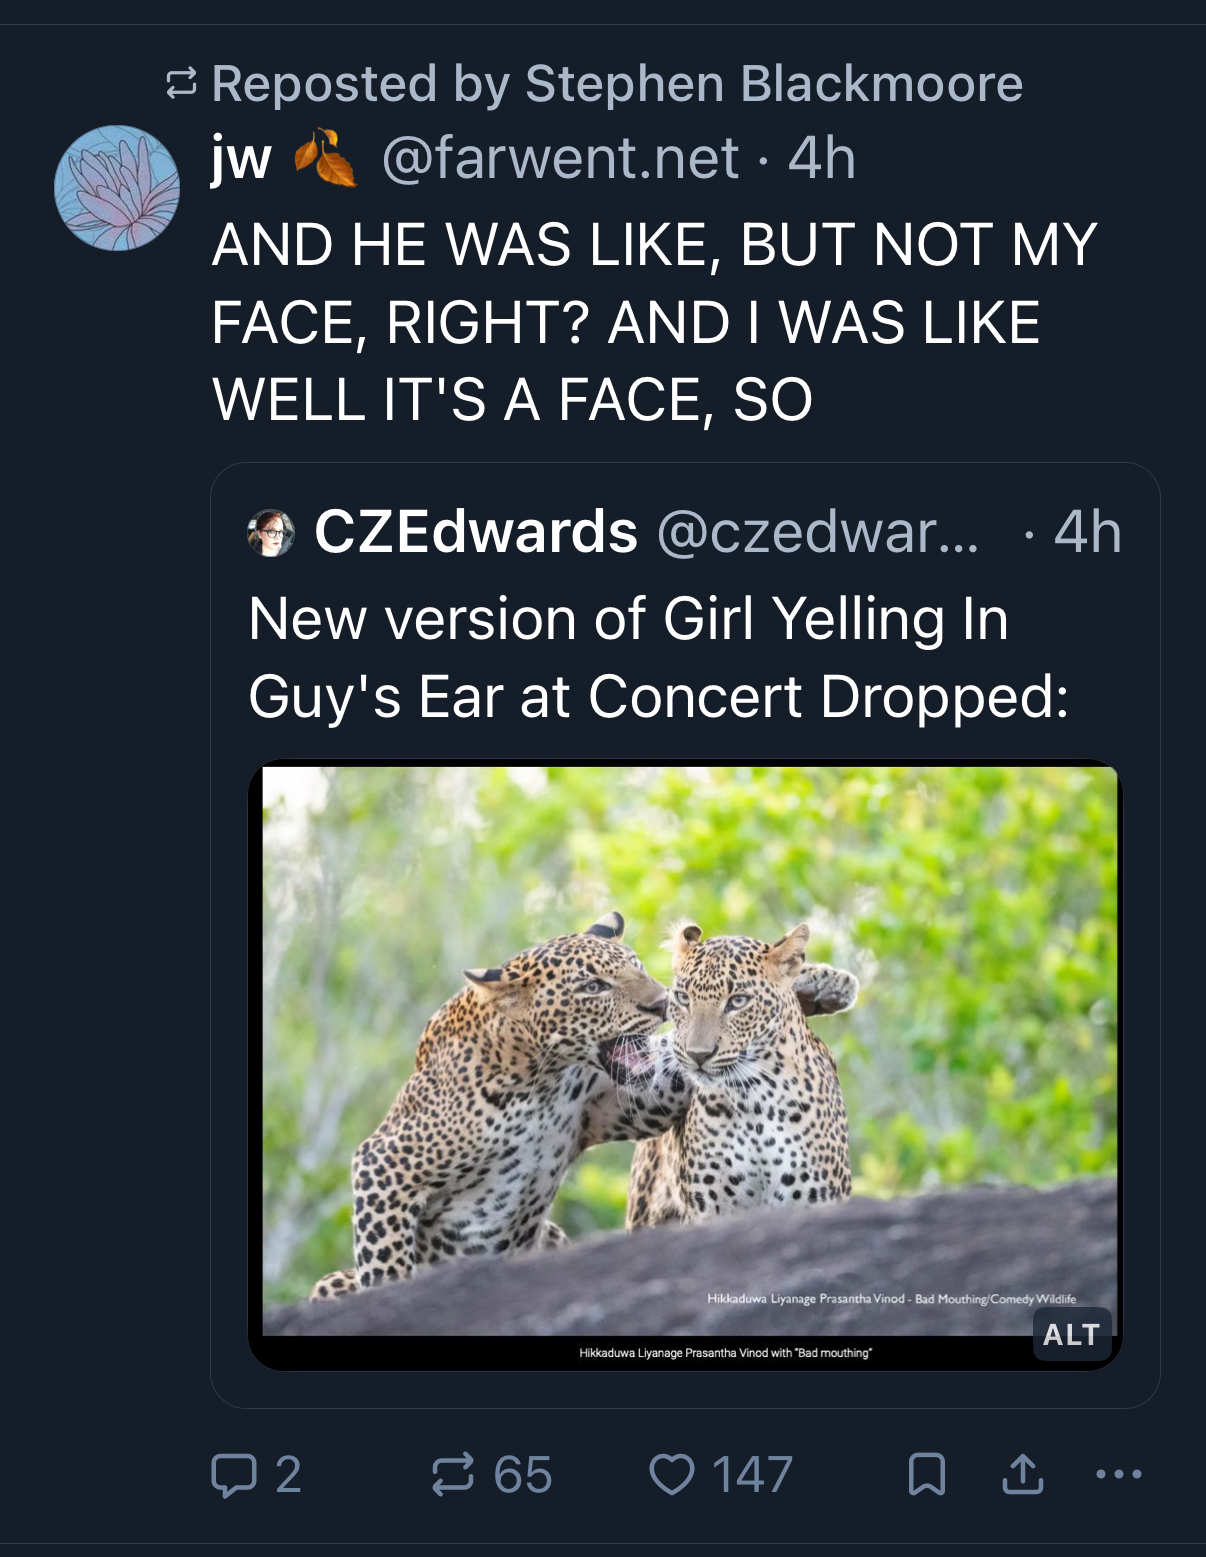The height and width of the screenshot is (1557, 1206).
Task: Click the like count of 147
Action: tap(752, 1475)
